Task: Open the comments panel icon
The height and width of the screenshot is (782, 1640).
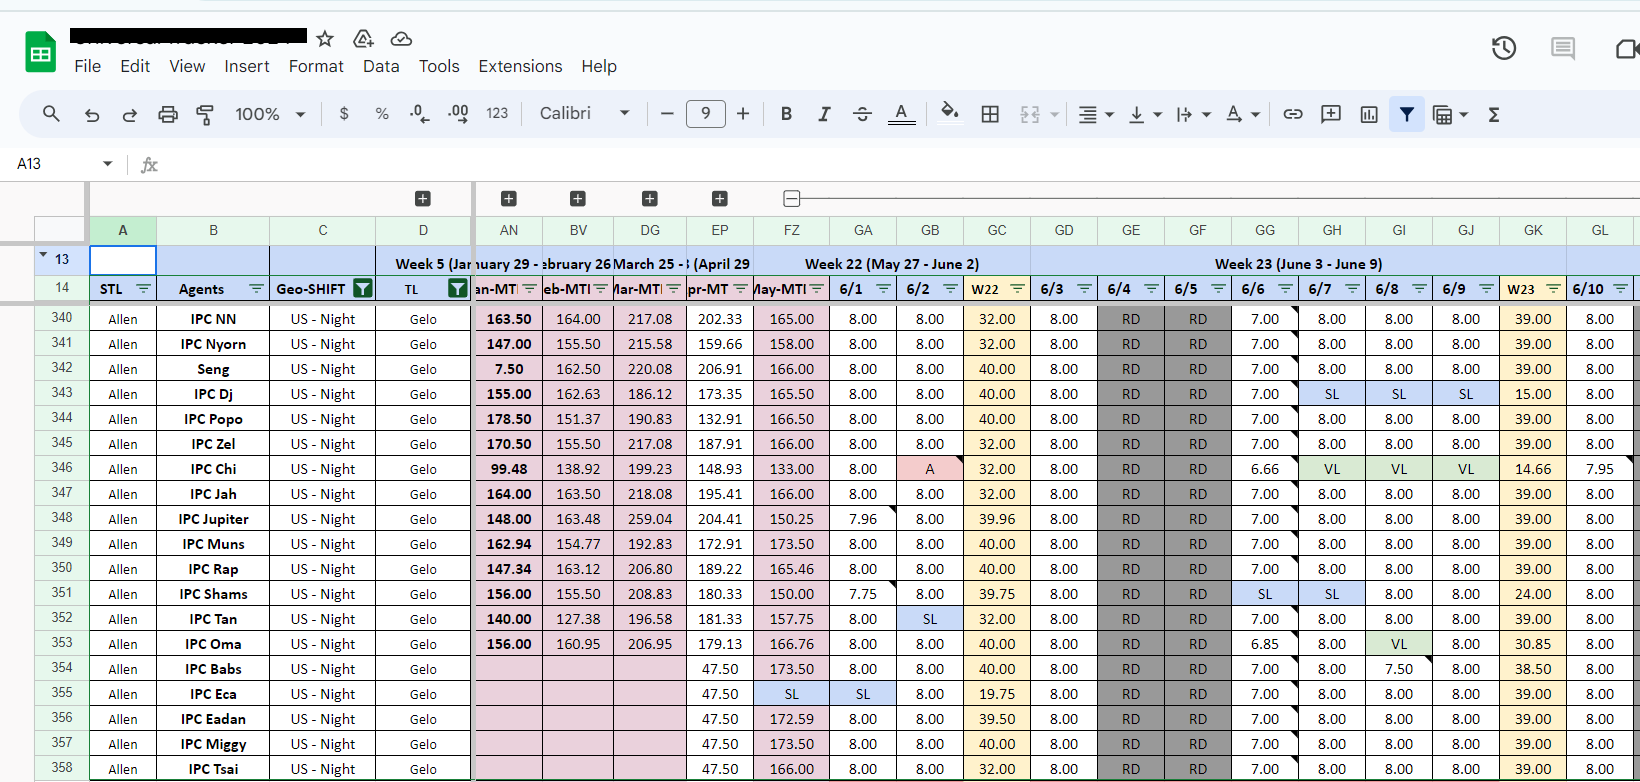Action: coord(1563,48)
